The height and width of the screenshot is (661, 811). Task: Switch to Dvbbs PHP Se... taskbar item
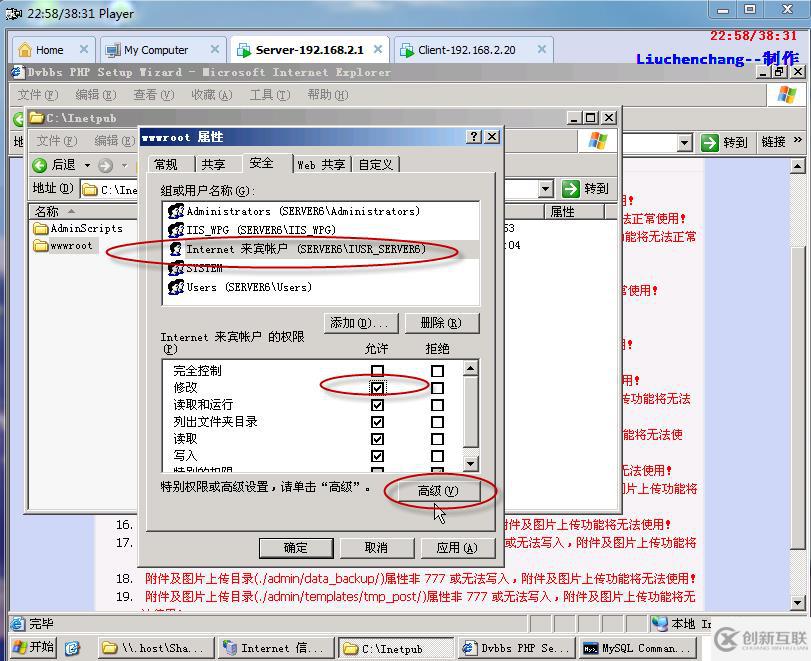click(x=515, y=648)
